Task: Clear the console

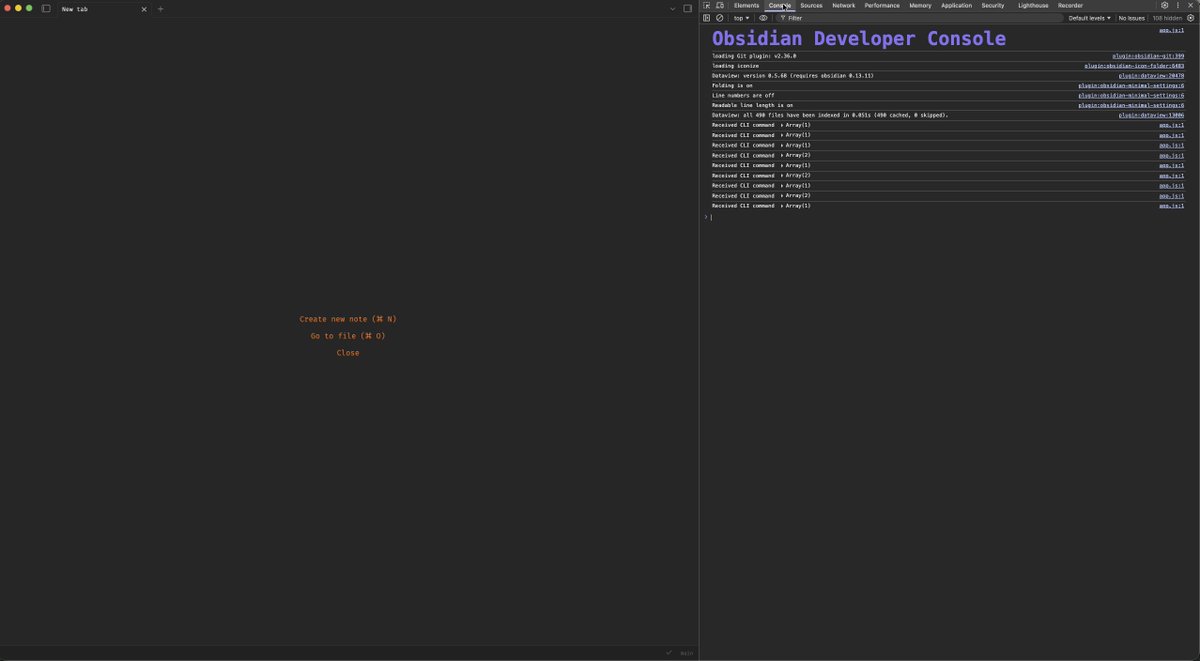Action: pyautogui.click(x=719, y=18)
